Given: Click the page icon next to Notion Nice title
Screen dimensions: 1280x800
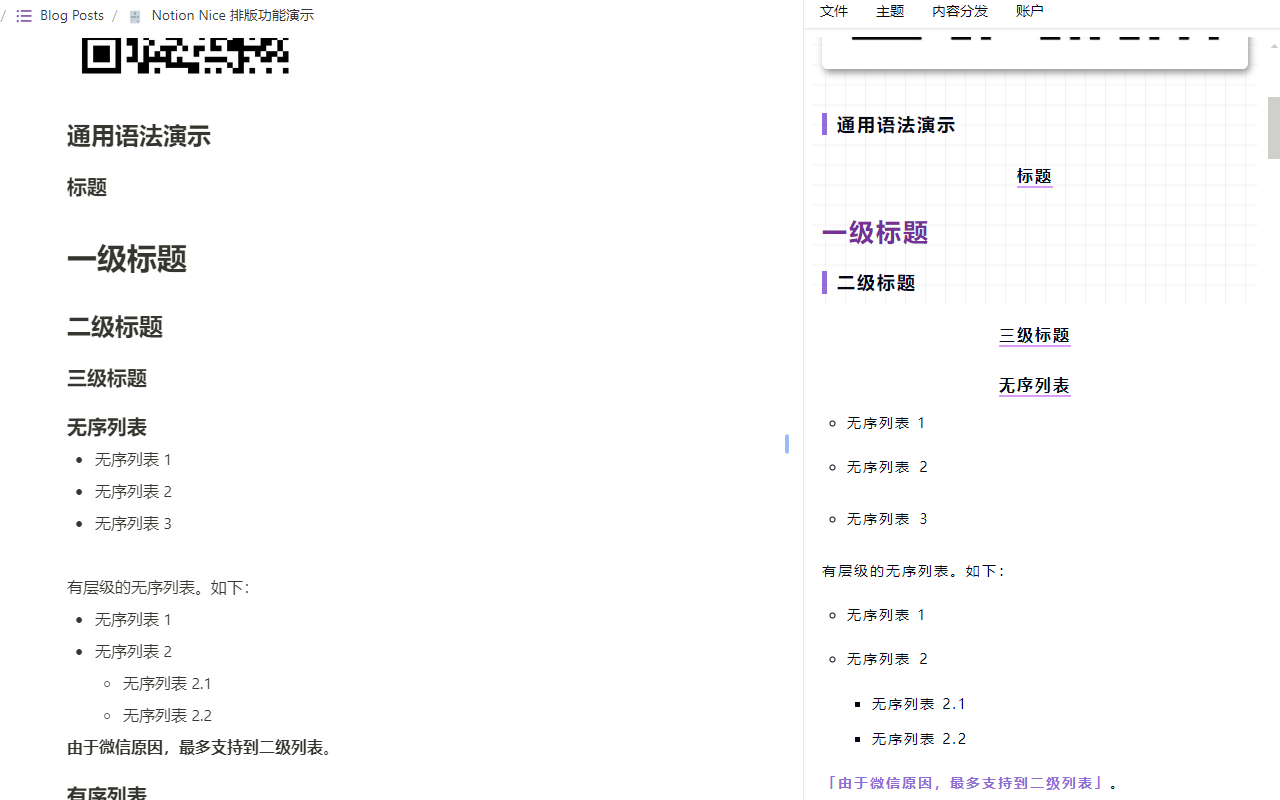Looking at the screenshot, I should click(134, 15).
